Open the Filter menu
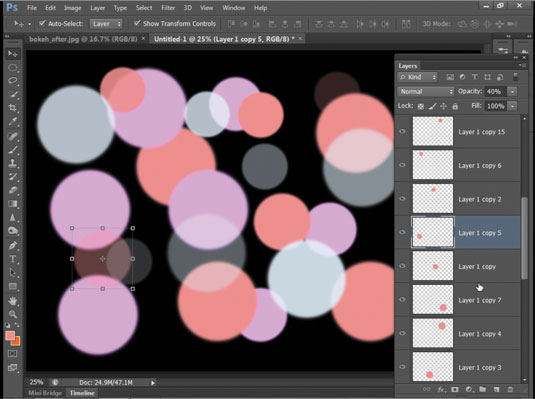 pyautogui.click(x=168, y=8)
